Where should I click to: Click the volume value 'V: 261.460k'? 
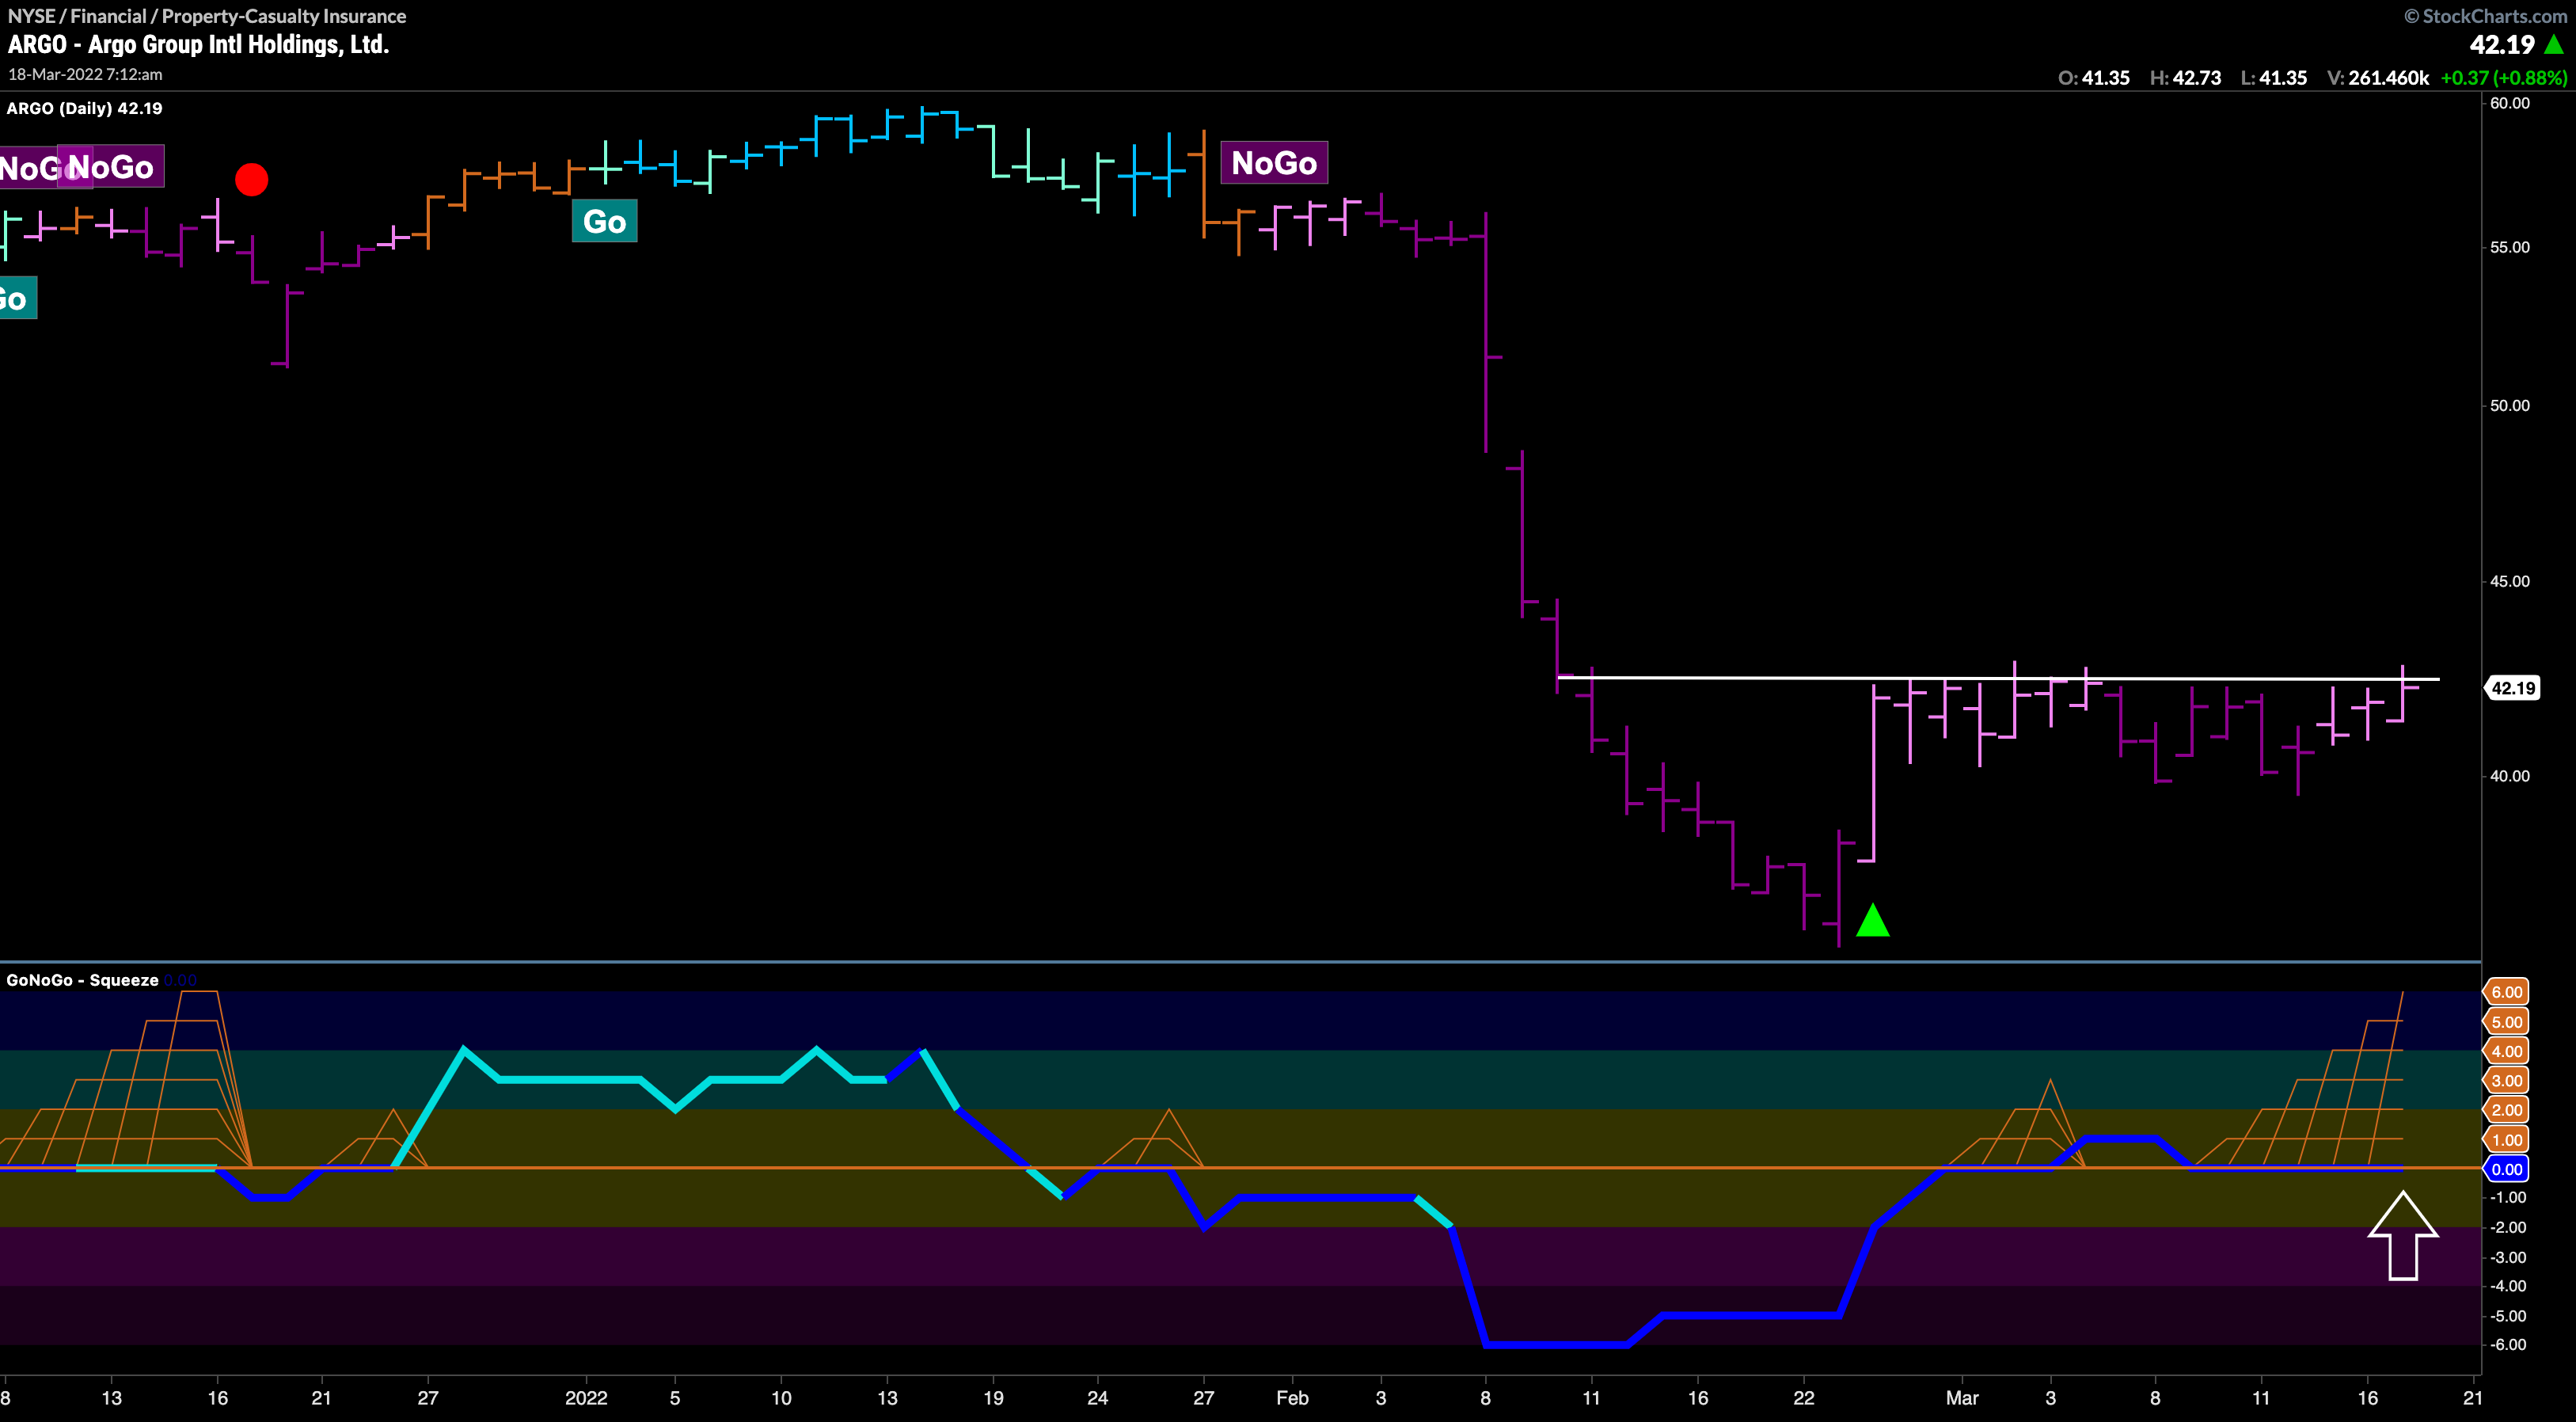tap(2378, 78)
